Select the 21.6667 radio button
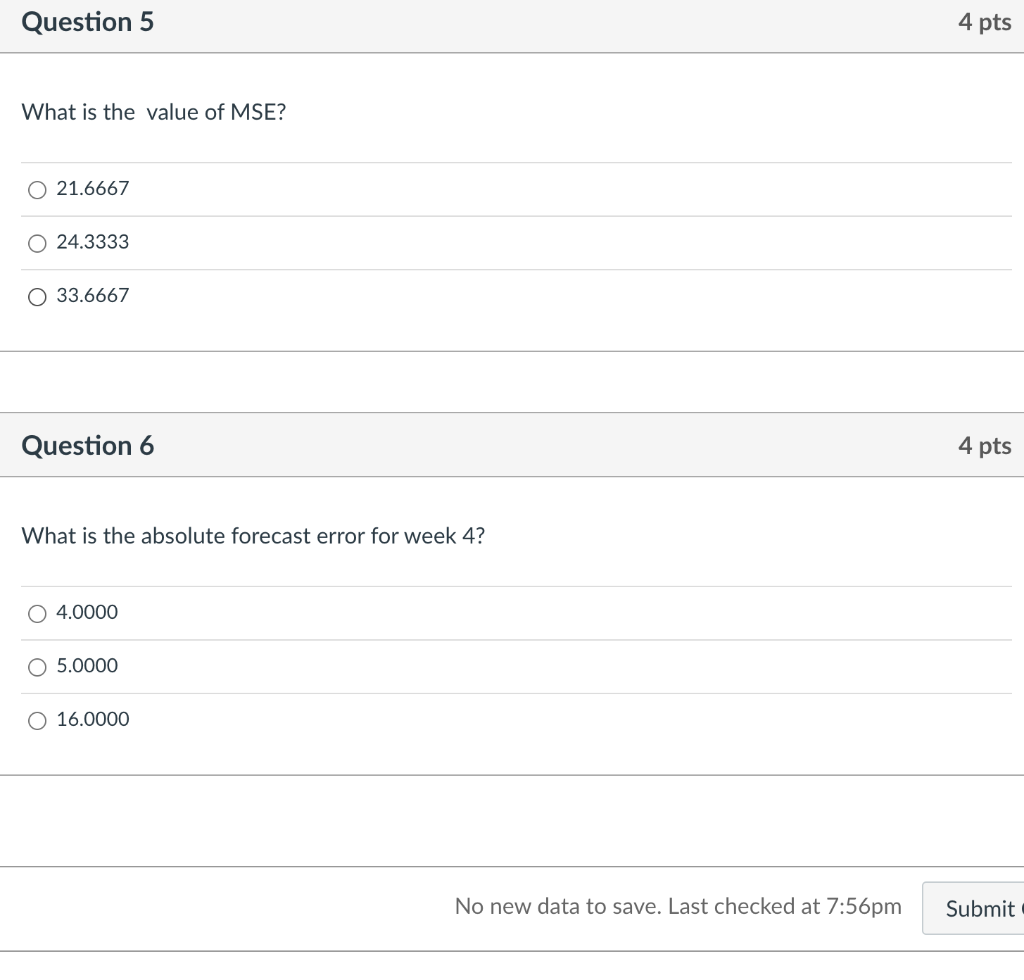The height and width of the screenshot is (980, 1024). [x=37, y=189]
